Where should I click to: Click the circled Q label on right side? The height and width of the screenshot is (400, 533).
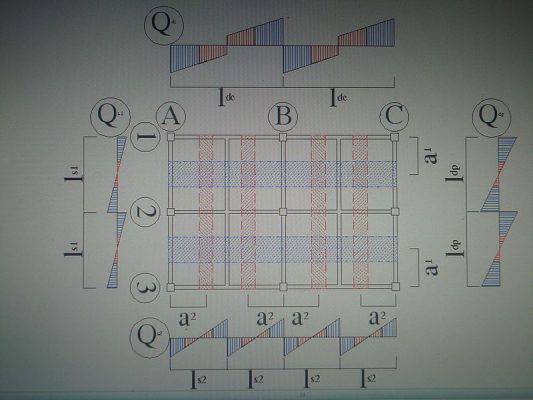click(492, 118)
